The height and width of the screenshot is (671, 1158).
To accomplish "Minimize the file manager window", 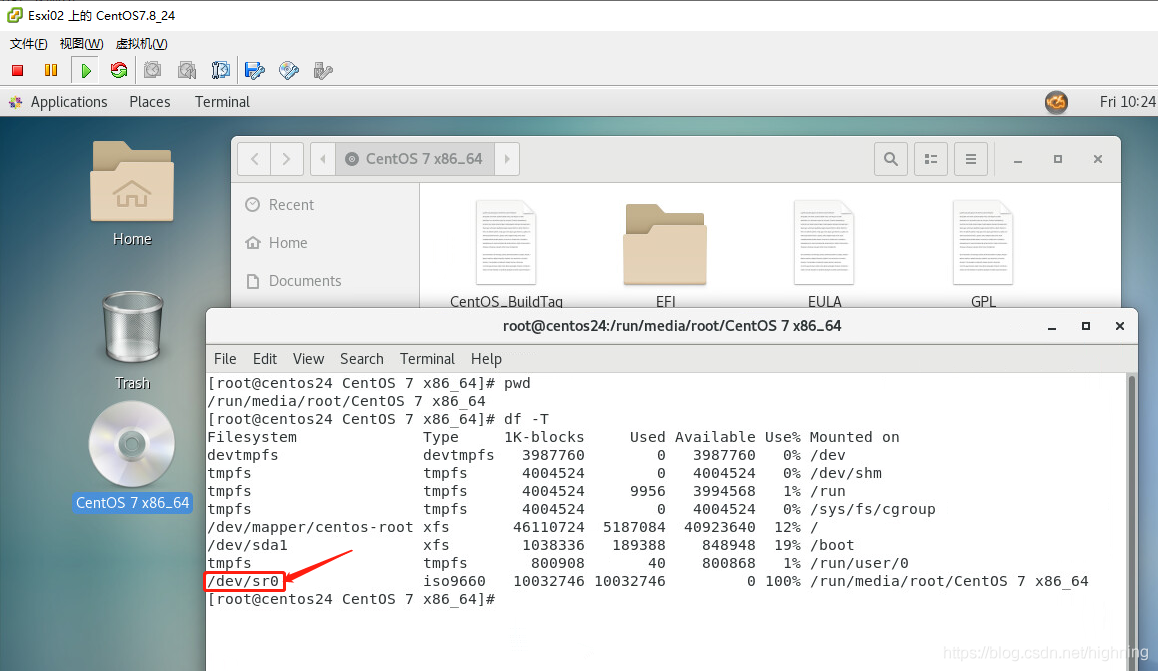I will coord(1018,159).
